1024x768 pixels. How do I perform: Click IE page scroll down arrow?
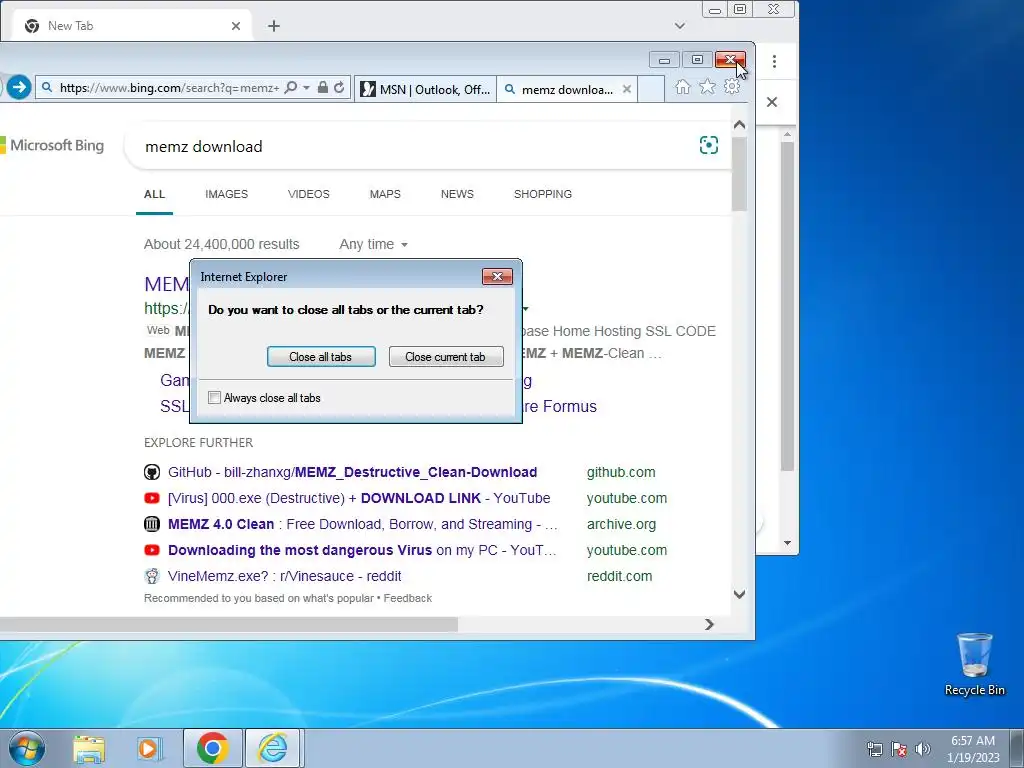coord(739,594)
